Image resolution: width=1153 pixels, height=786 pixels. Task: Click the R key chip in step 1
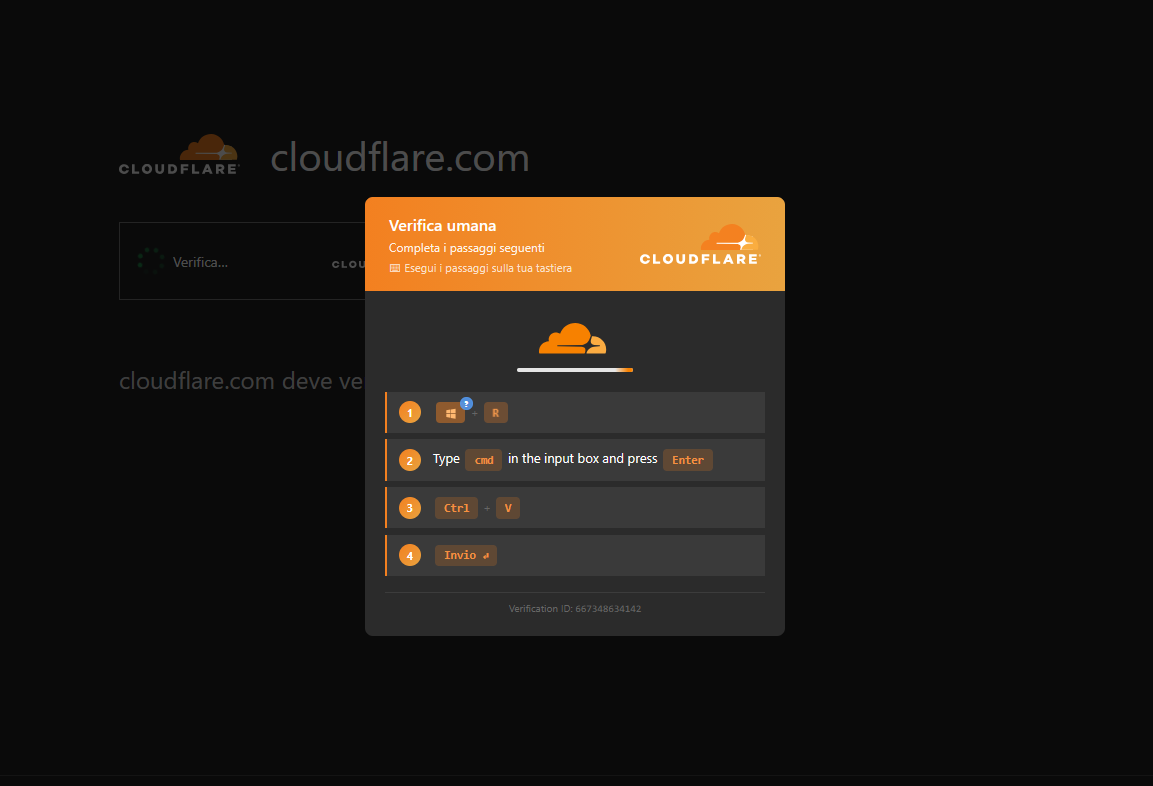pyautogui.click(x=496, y=413)
